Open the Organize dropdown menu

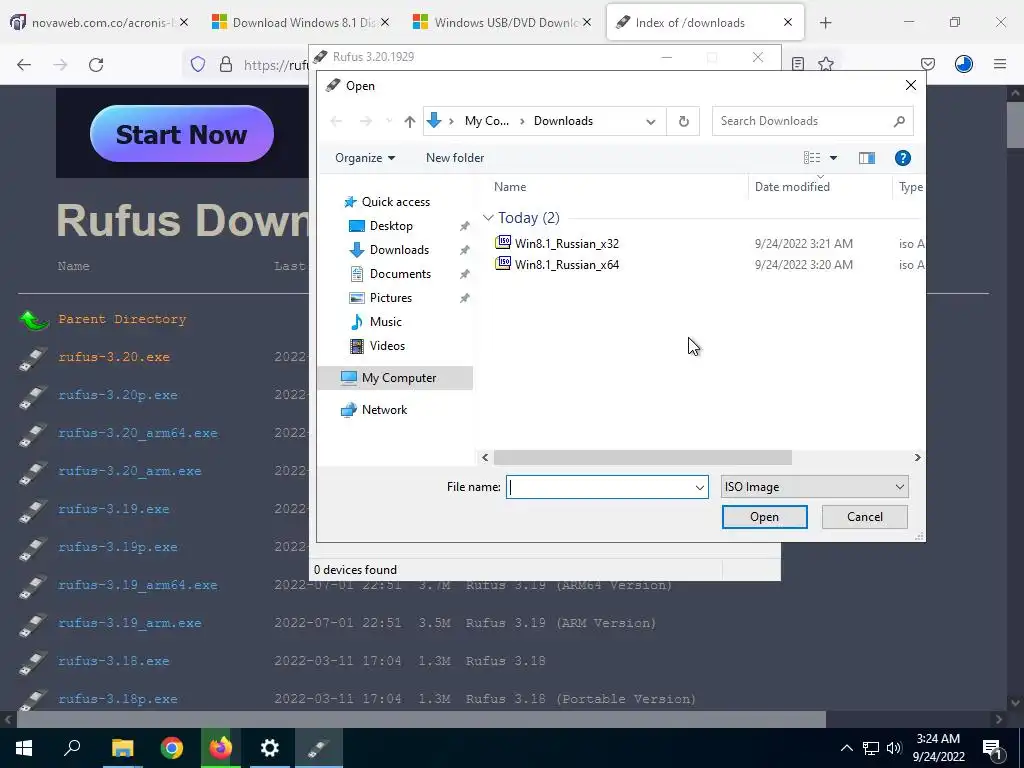pyautogui.click(x=364, y=158)
